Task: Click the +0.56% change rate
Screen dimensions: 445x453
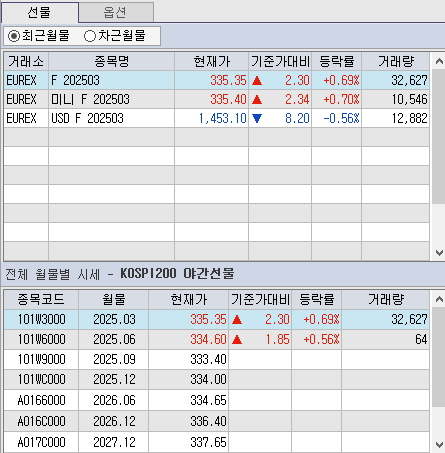Action: pyautogui.click(x=321, y=339)
